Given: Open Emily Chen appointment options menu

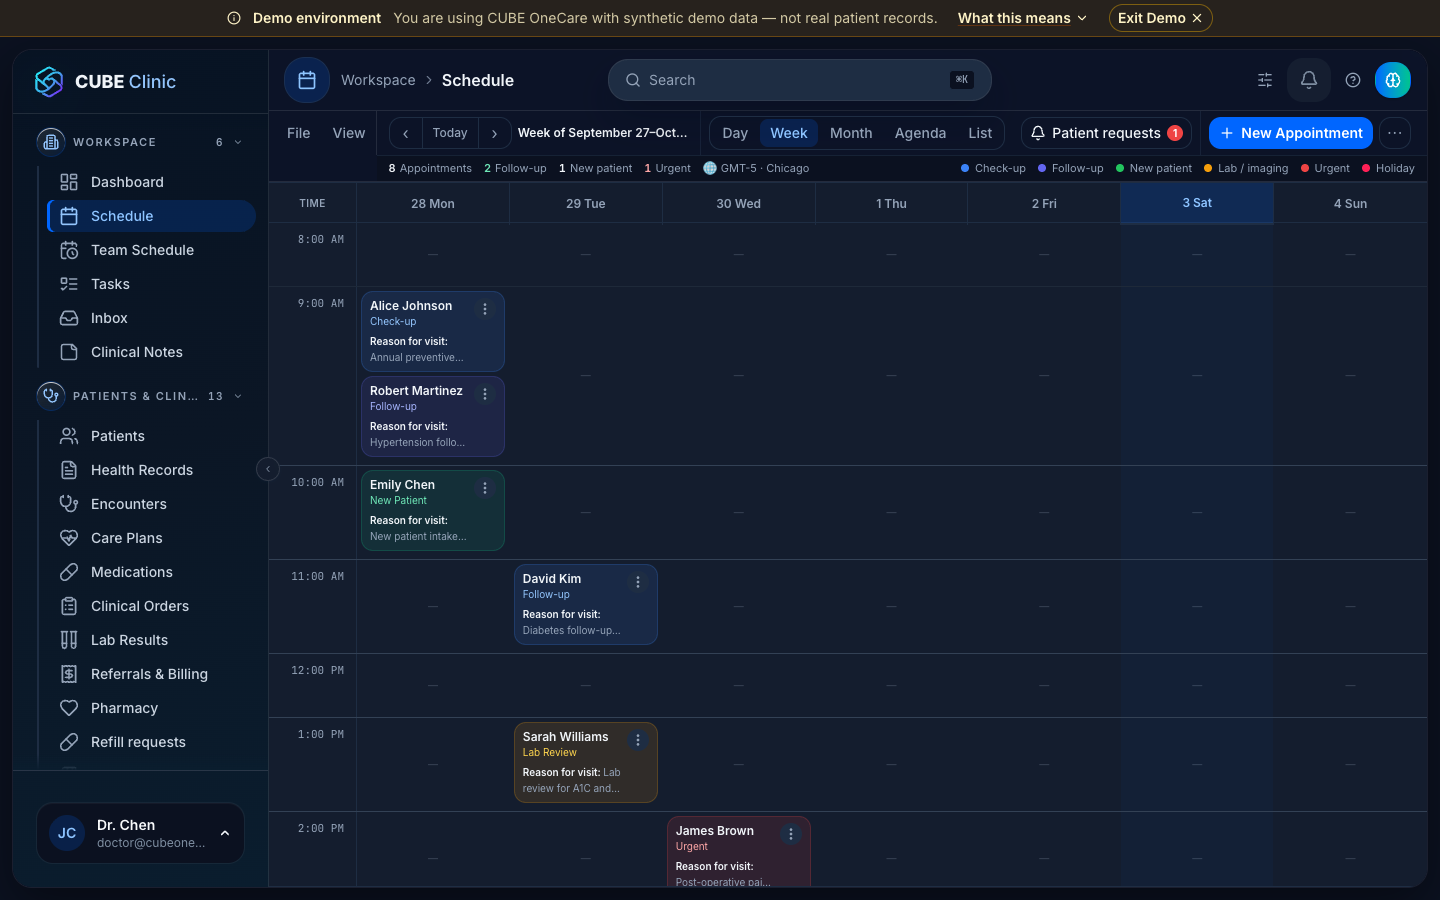Looking at the screenshot, I should [x=485, y=488].
